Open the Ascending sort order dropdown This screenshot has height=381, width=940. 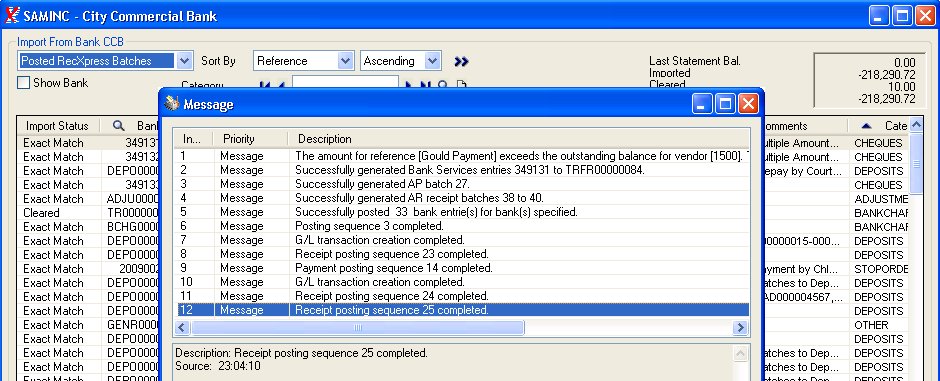tap(433, 61)
